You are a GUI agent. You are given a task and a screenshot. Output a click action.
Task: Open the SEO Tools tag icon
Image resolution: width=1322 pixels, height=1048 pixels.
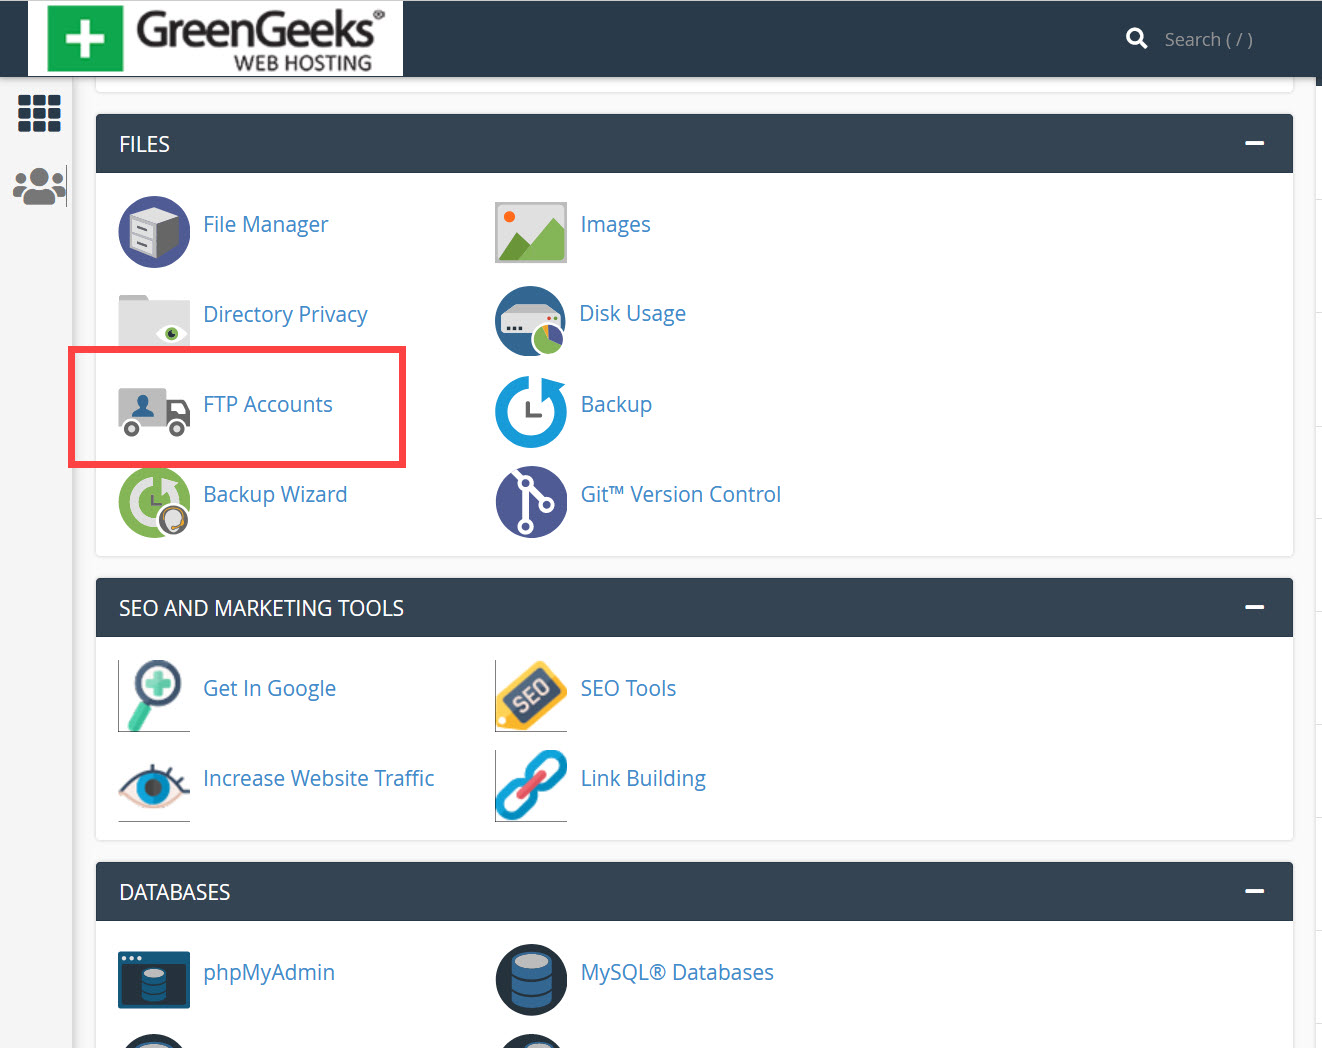coord(531,696)
